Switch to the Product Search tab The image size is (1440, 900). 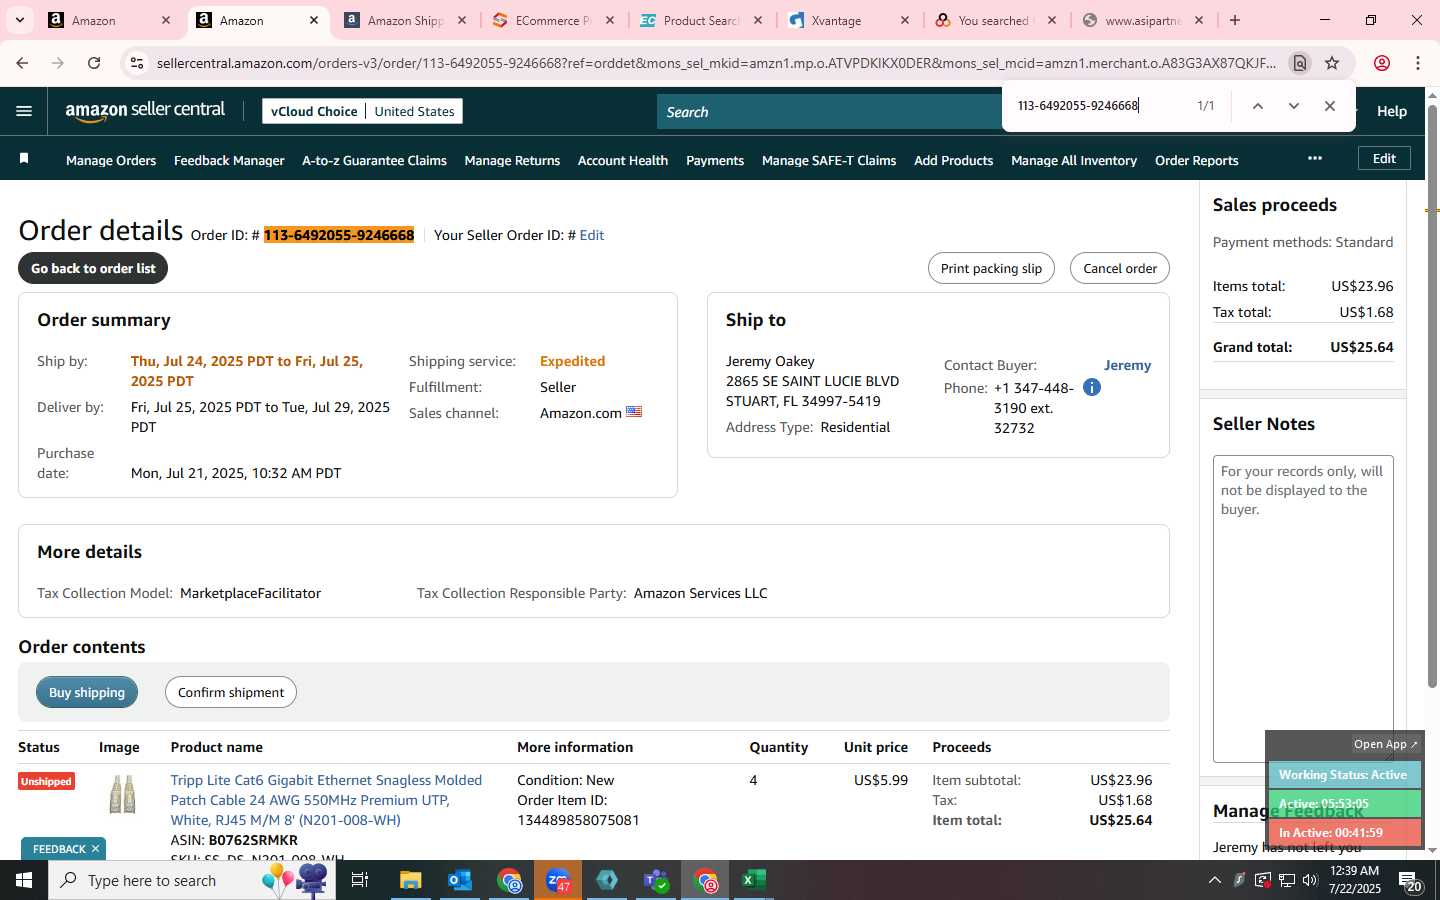[700, 20]
